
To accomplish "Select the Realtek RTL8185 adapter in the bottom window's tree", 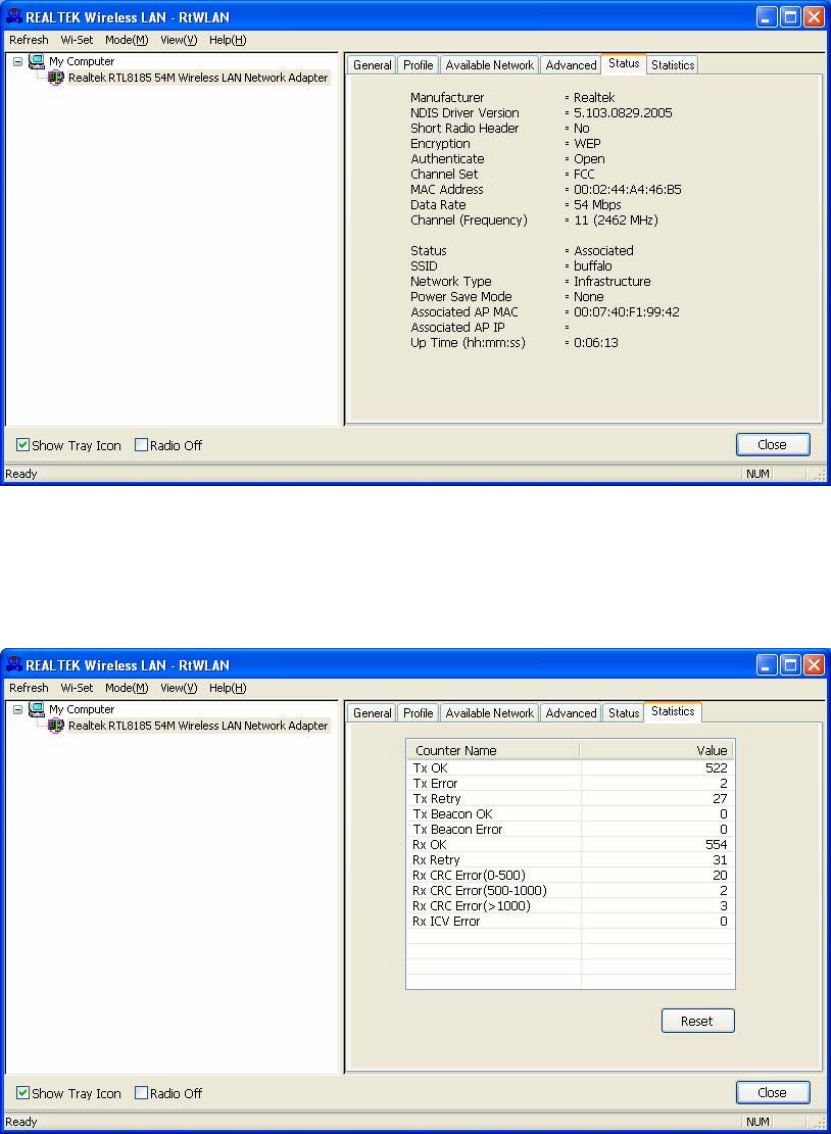I will click(197, 725).
